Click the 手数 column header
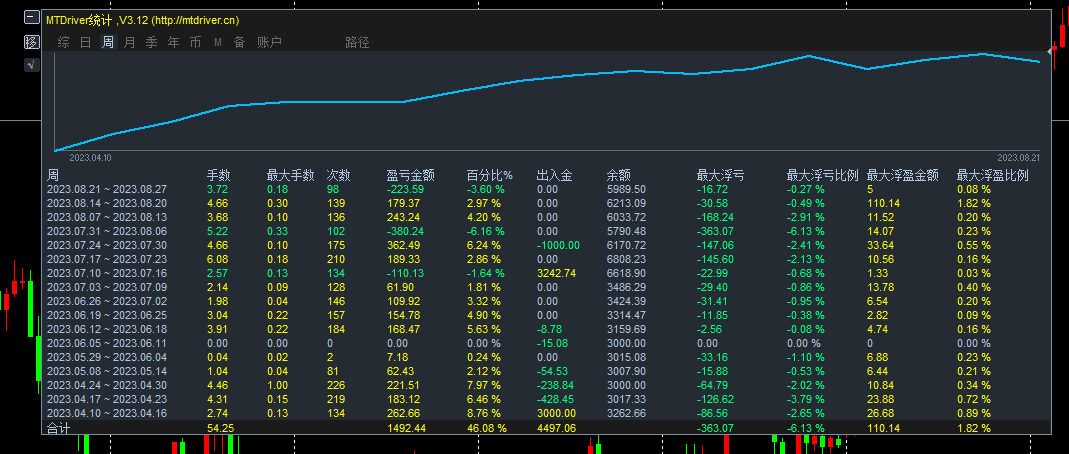Screen dimensions: 1069x454 [218, 175]
